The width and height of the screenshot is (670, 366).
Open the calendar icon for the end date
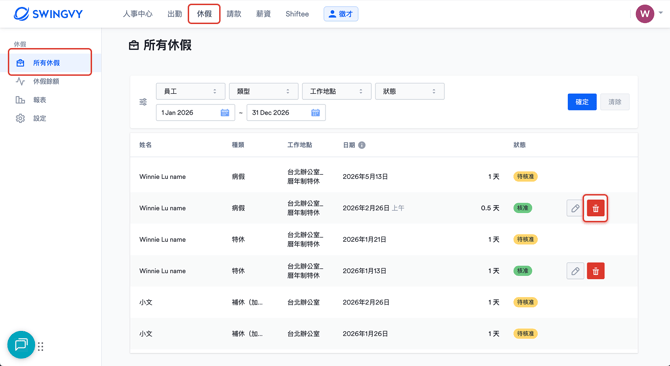point(315,113)
